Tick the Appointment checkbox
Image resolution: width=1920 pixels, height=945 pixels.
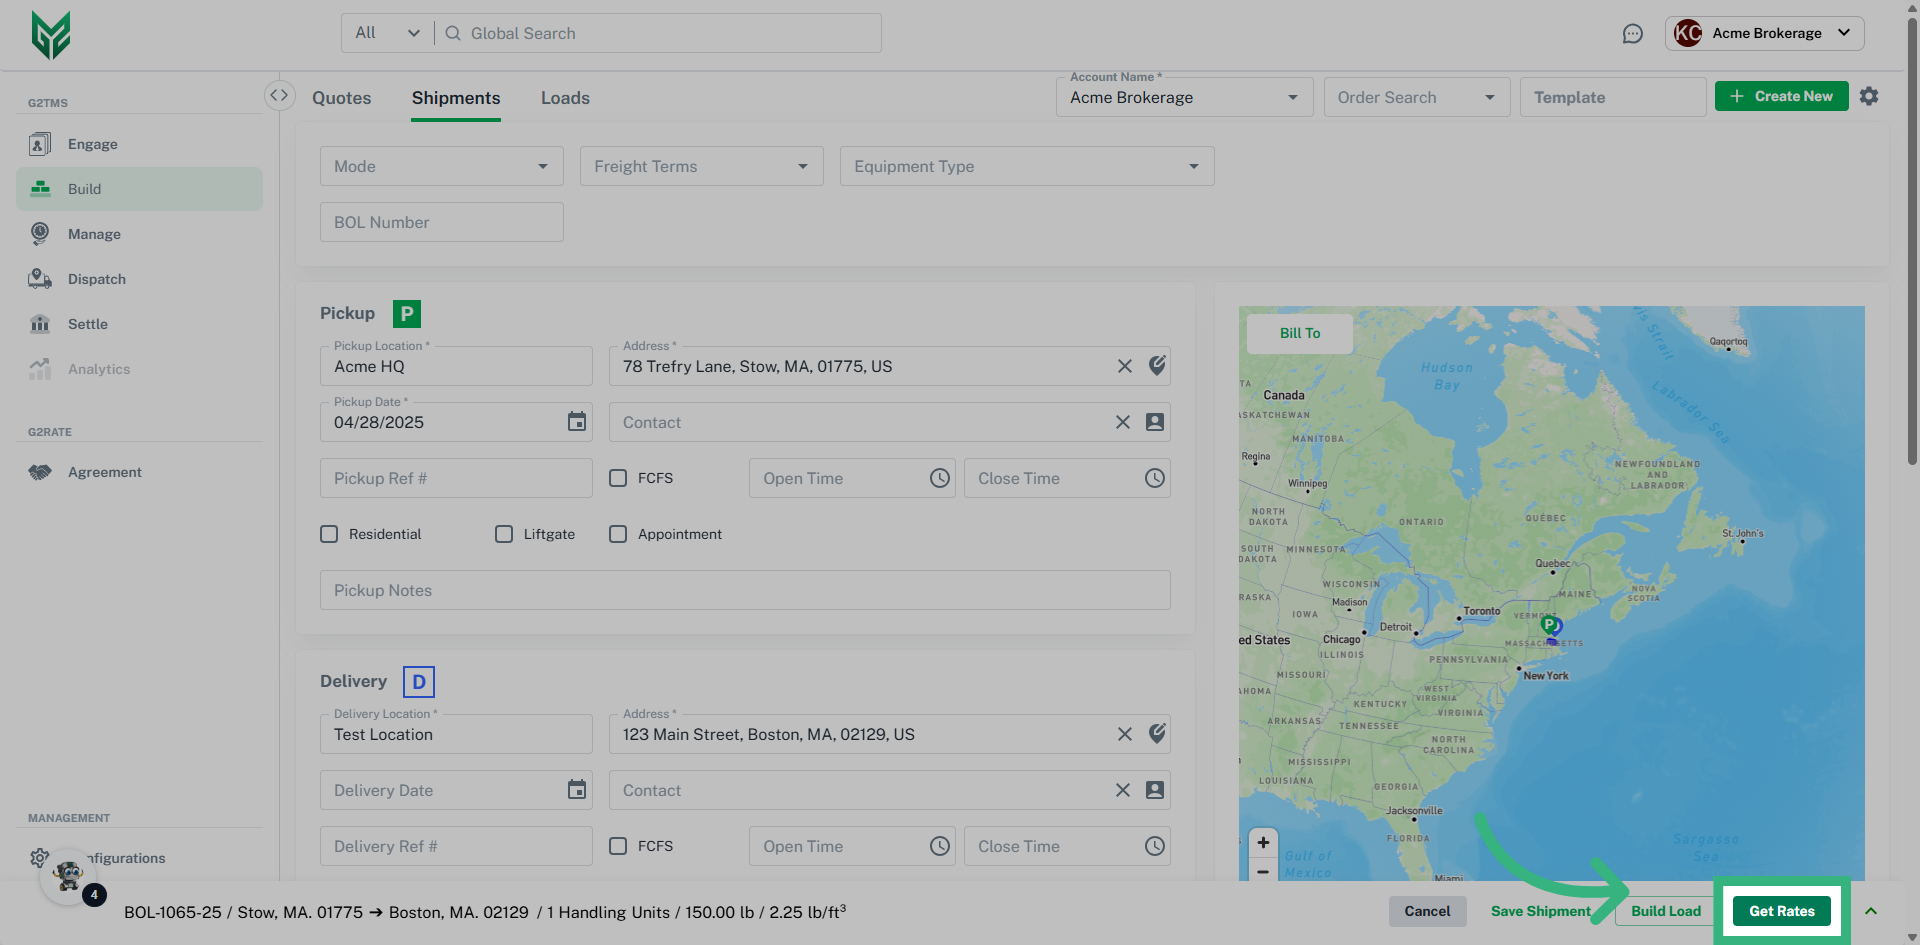[x=618, y=534]
